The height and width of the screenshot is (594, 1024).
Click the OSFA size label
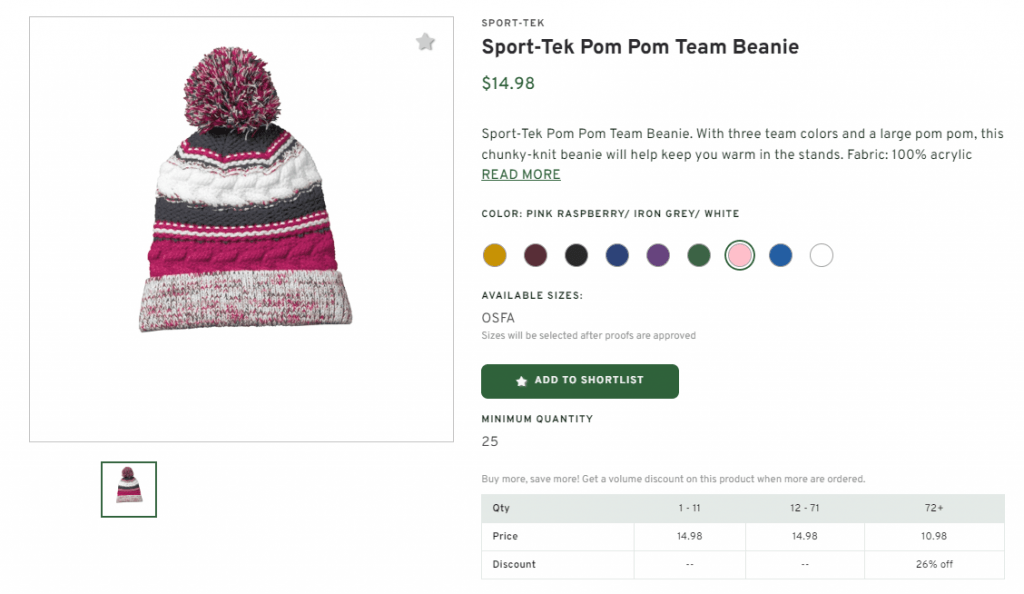click(495, 317)
